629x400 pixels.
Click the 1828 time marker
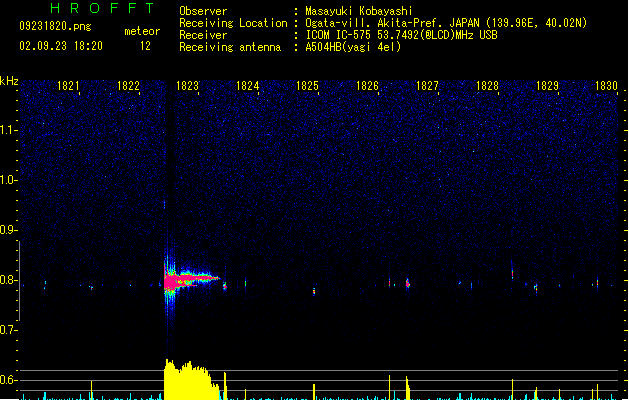pyautogui.click(x=487, y=86)
